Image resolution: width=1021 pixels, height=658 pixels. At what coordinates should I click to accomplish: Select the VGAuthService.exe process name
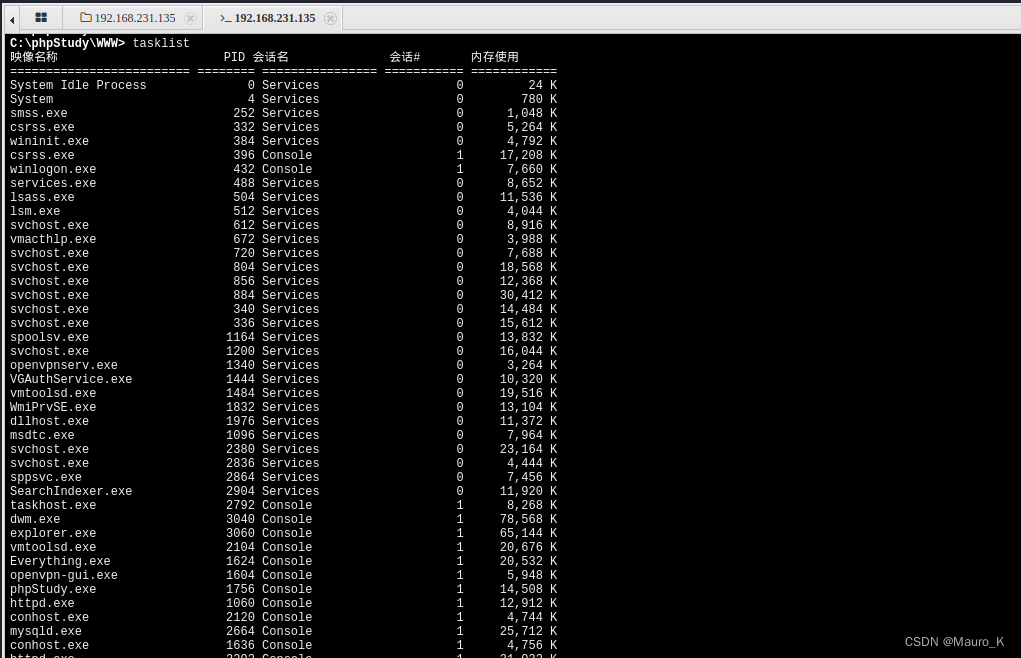coord(71,379)
